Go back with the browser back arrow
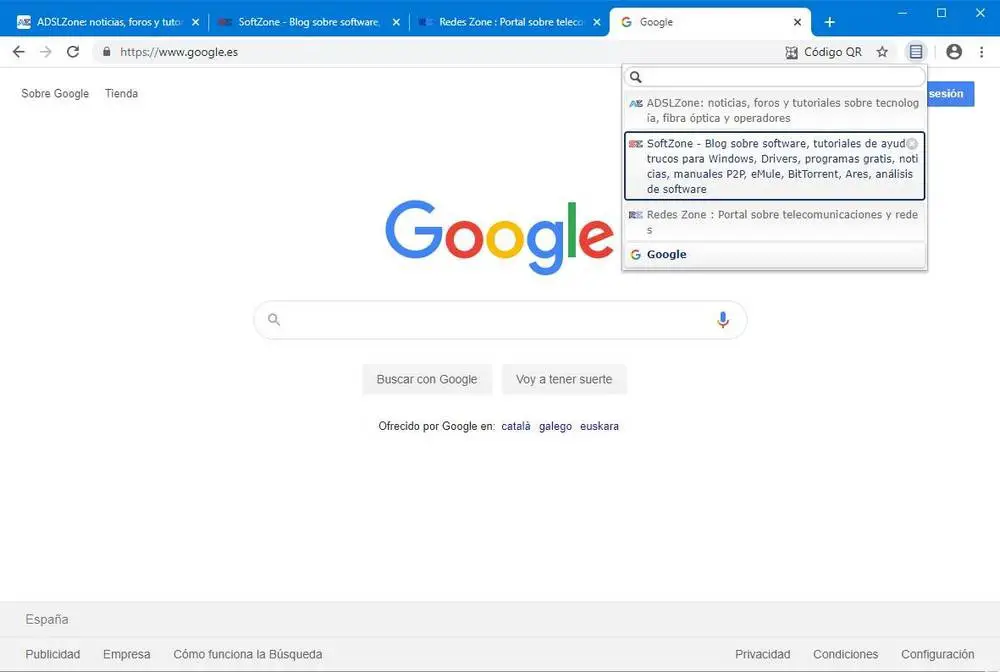This screenshot has width=1000, height=672. coord(18,52)
